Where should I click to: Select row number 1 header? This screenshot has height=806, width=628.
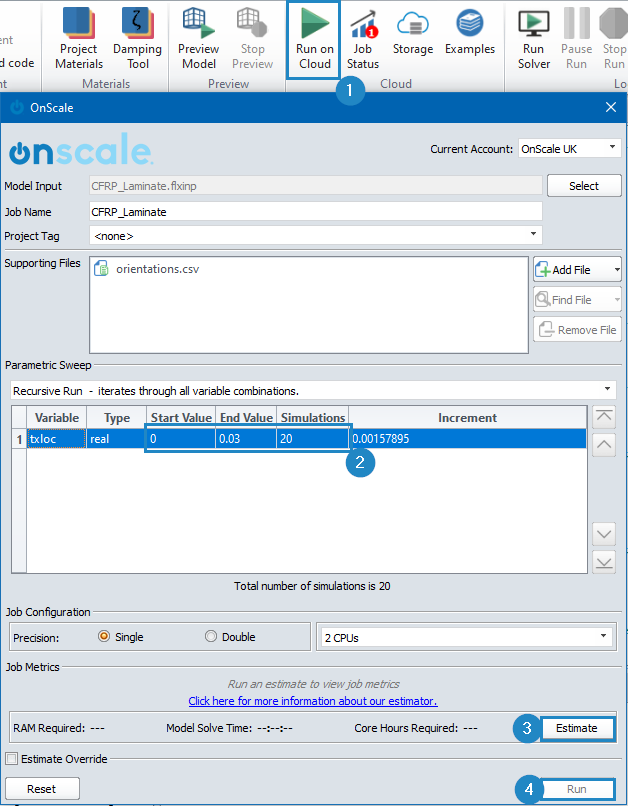(x=19, y=438)
